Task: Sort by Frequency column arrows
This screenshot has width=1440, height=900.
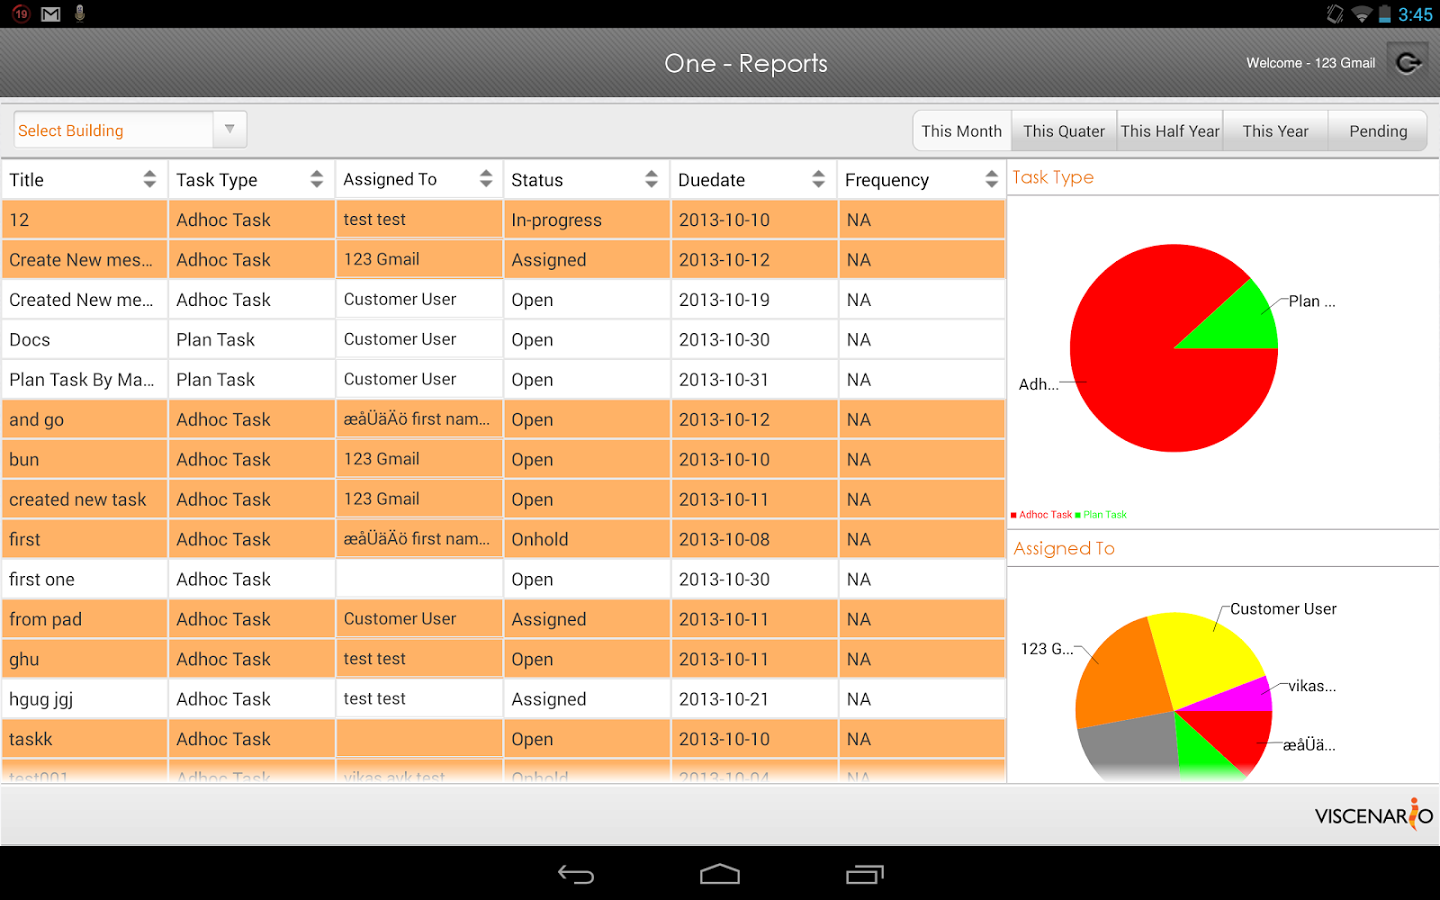Action: pos(991,180)
